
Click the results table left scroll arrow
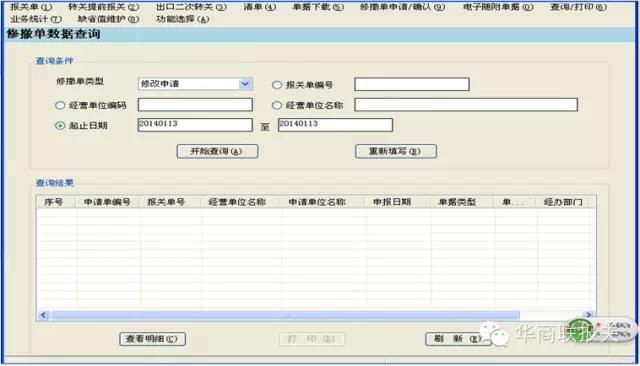coord(43,315)
